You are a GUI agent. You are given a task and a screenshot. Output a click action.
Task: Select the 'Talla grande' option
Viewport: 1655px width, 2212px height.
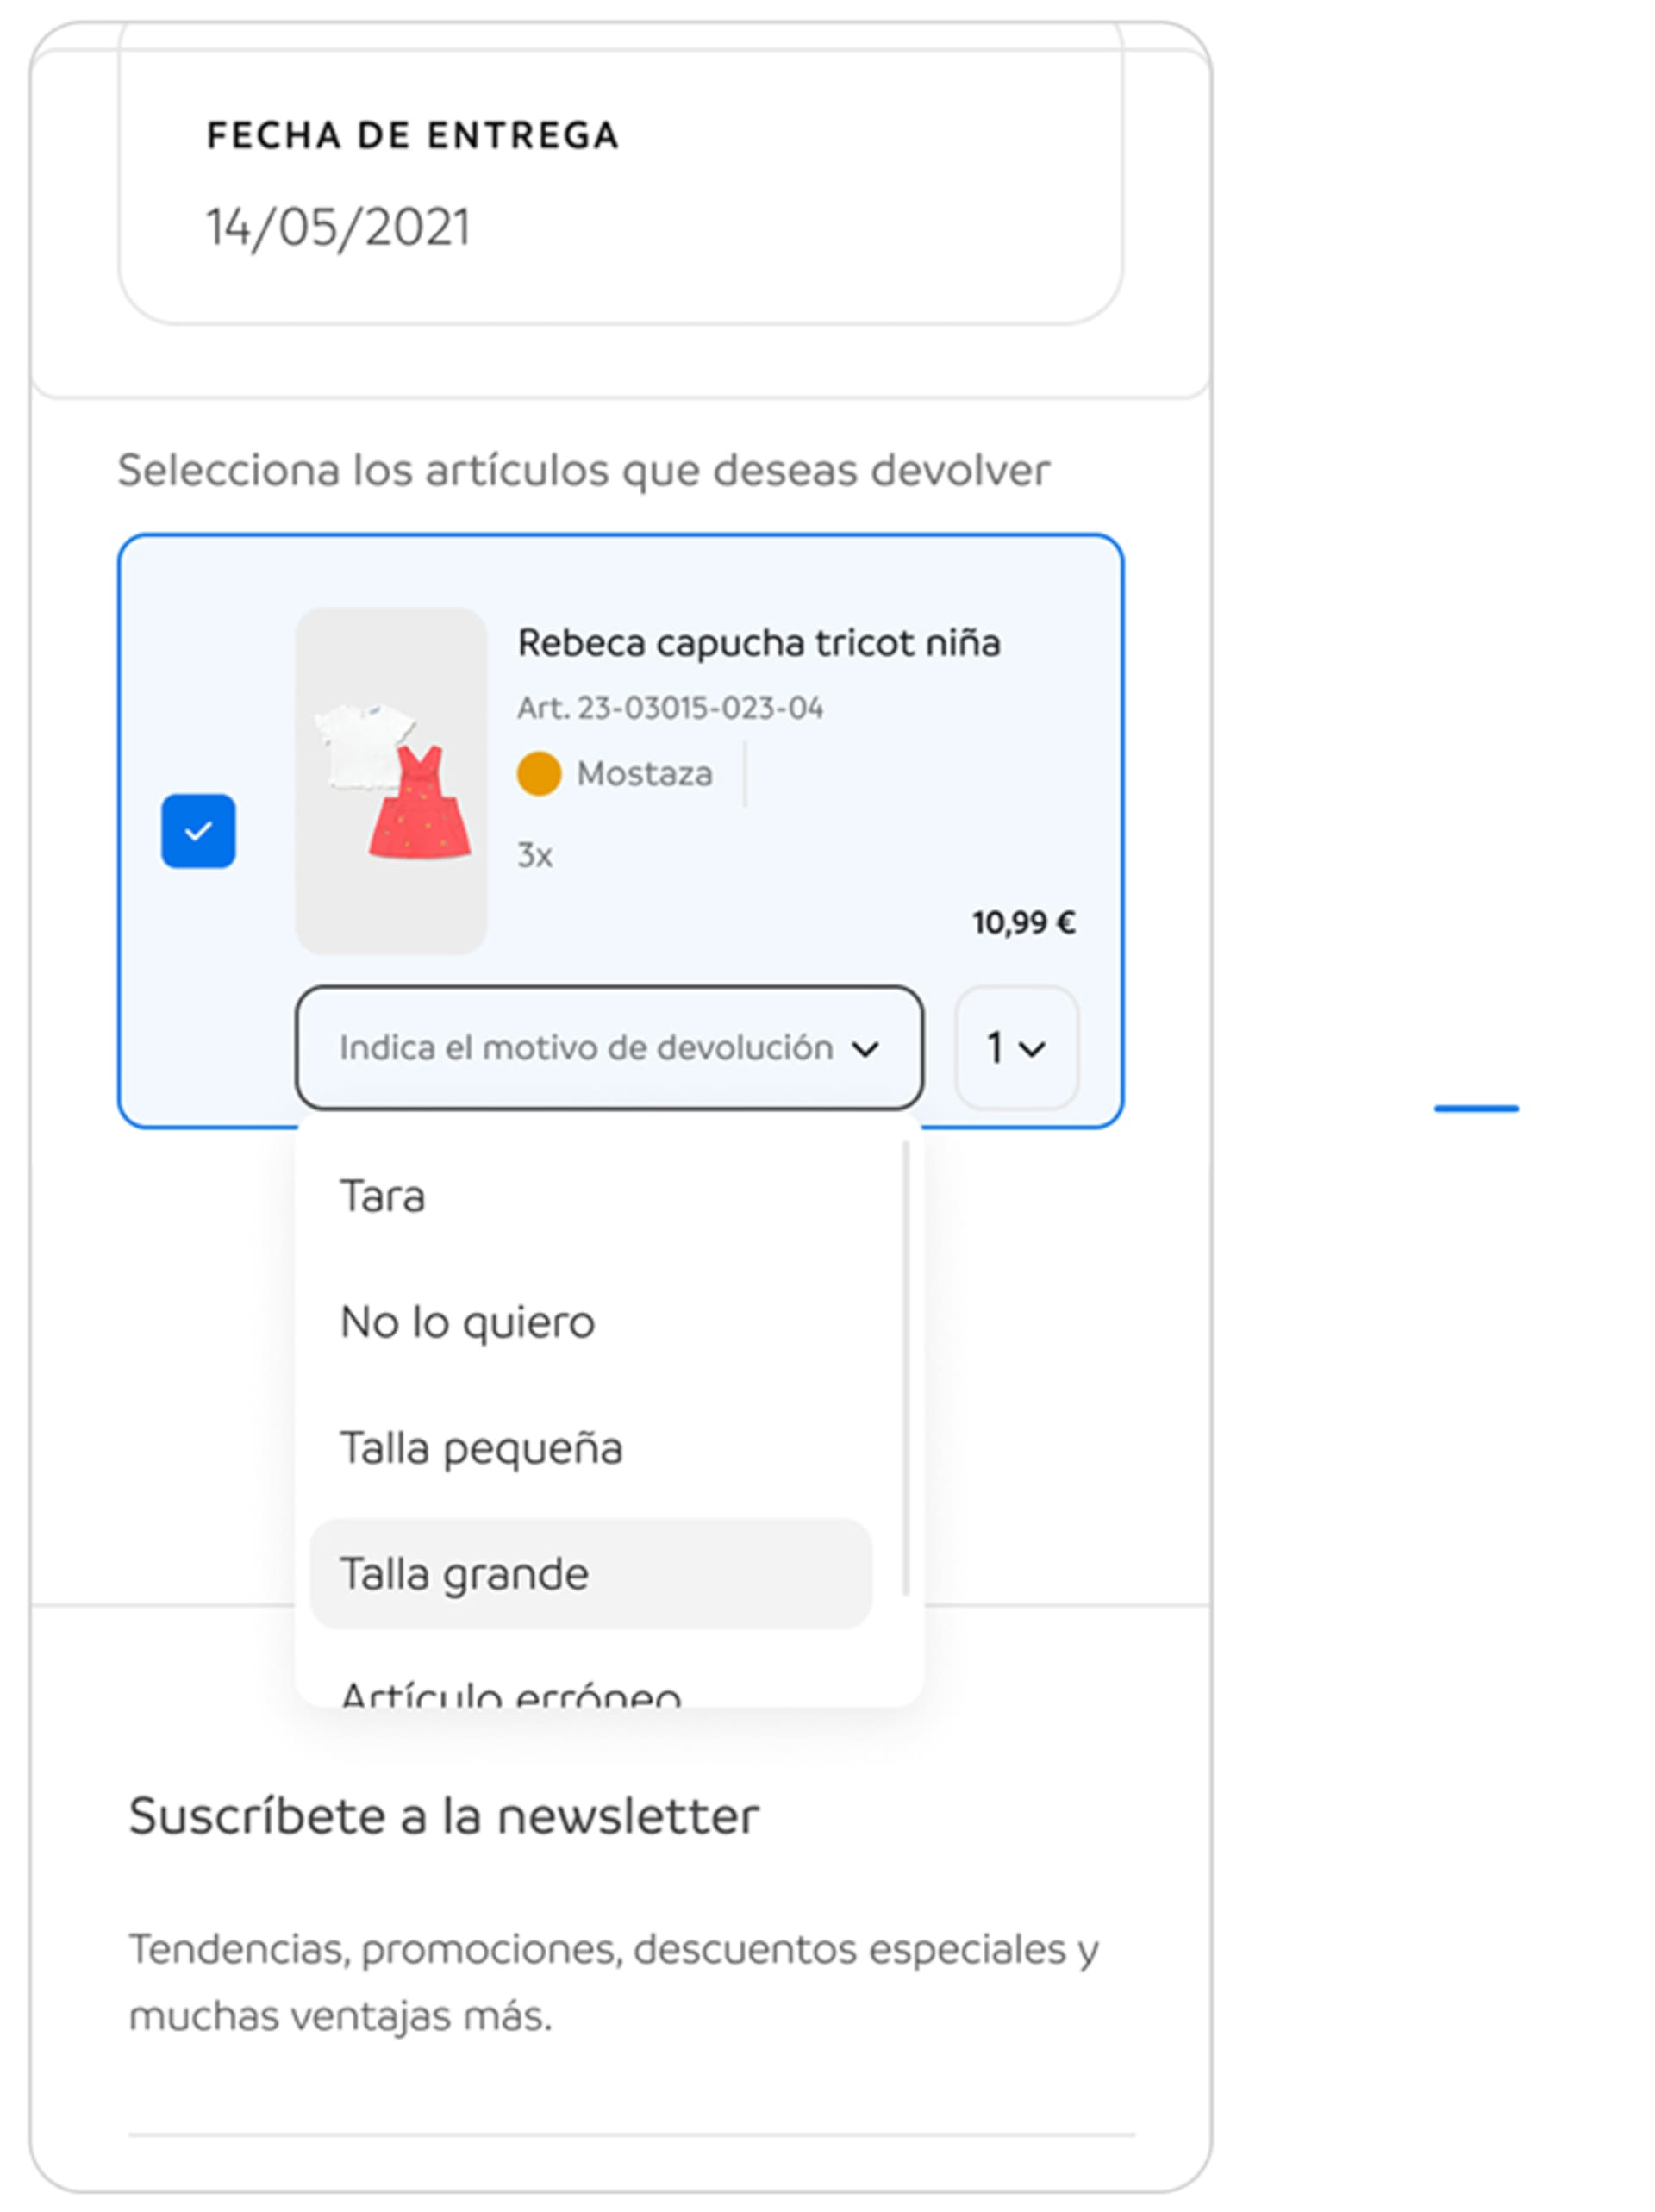pos(591,1574)
